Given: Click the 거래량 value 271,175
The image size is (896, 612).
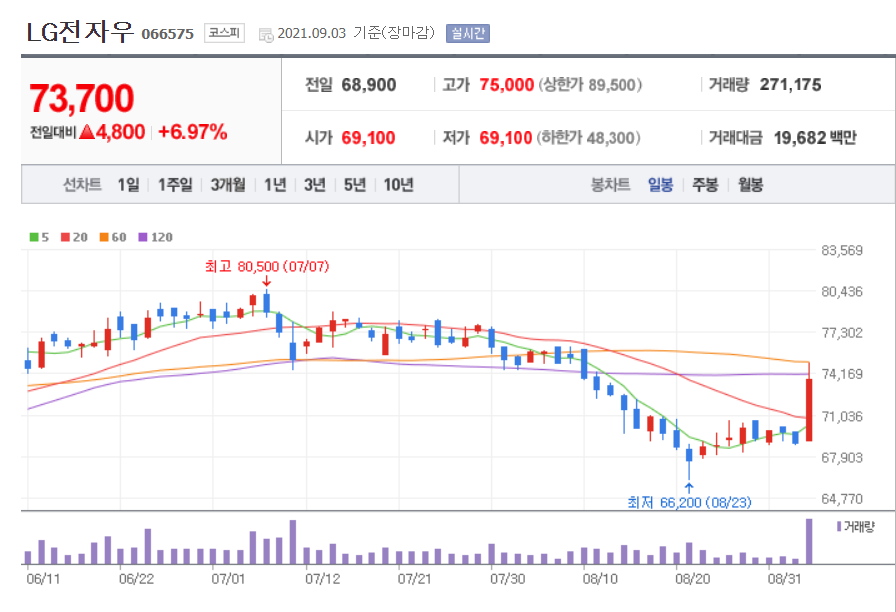Looking at the screenshot, I should (790, 85).
